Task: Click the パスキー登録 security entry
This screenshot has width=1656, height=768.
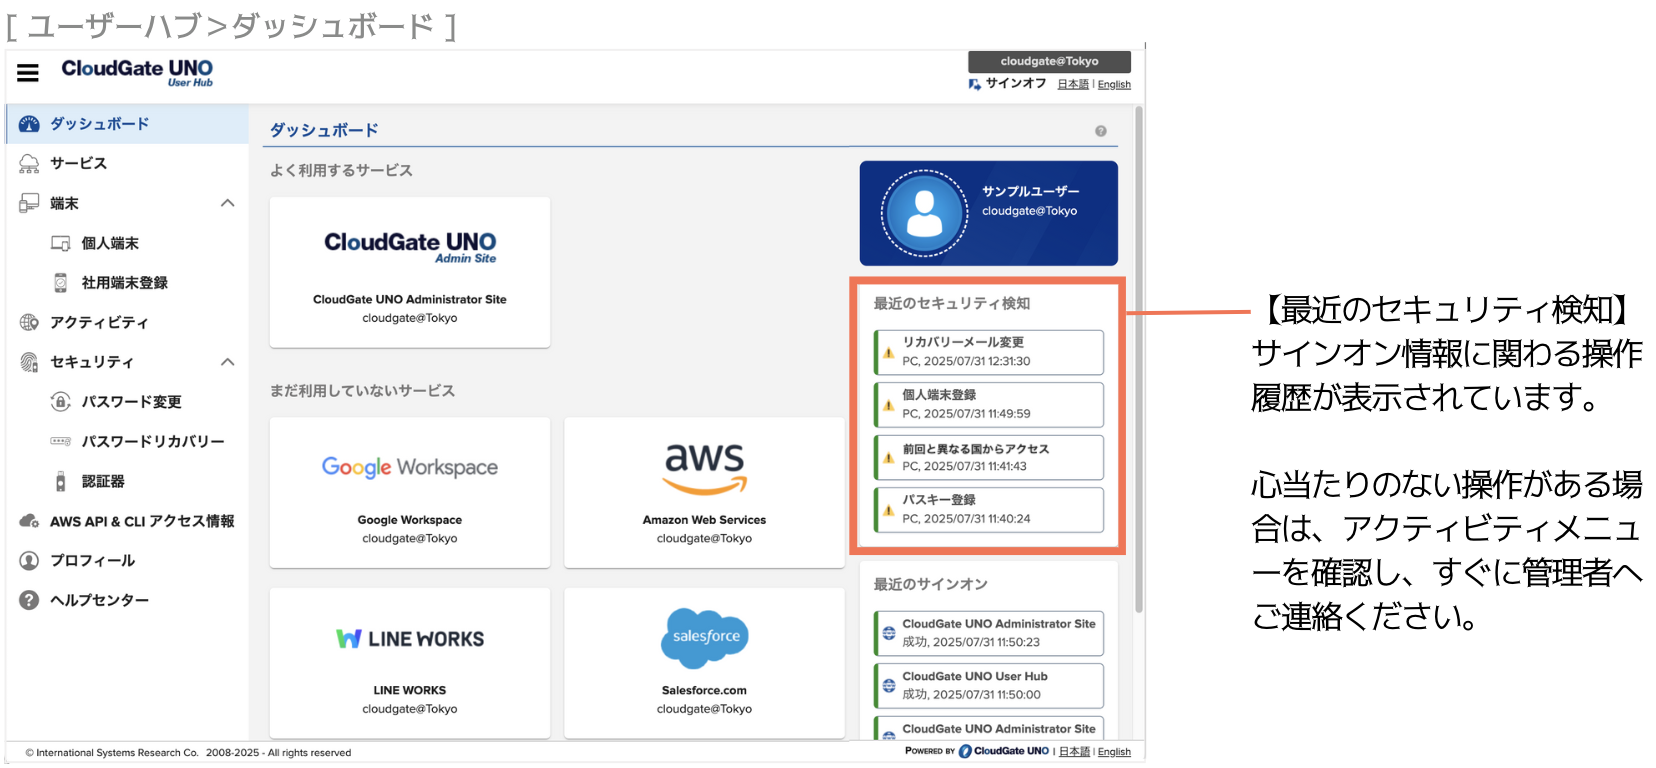Action: point(988,510)
